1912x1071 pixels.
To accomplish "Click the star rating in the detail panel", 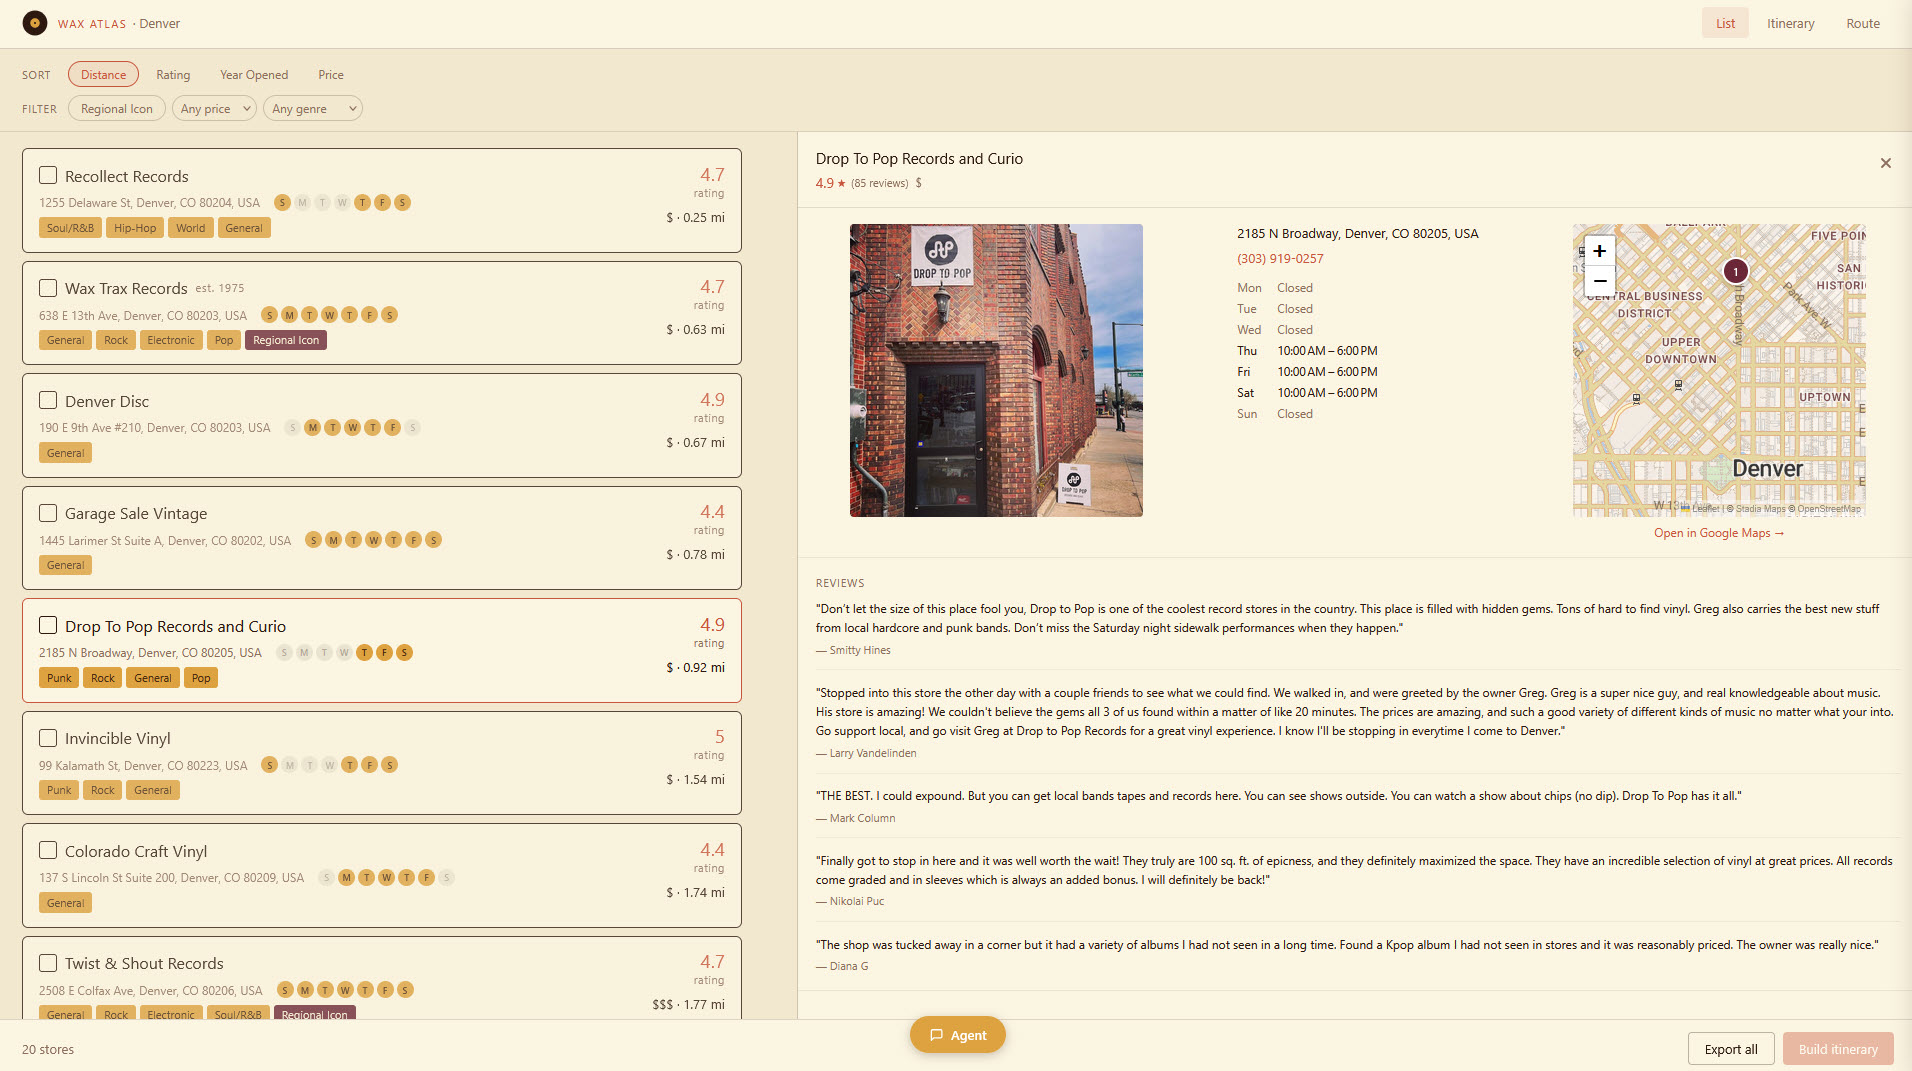I will pyautogui.click(x=830, y=183).
